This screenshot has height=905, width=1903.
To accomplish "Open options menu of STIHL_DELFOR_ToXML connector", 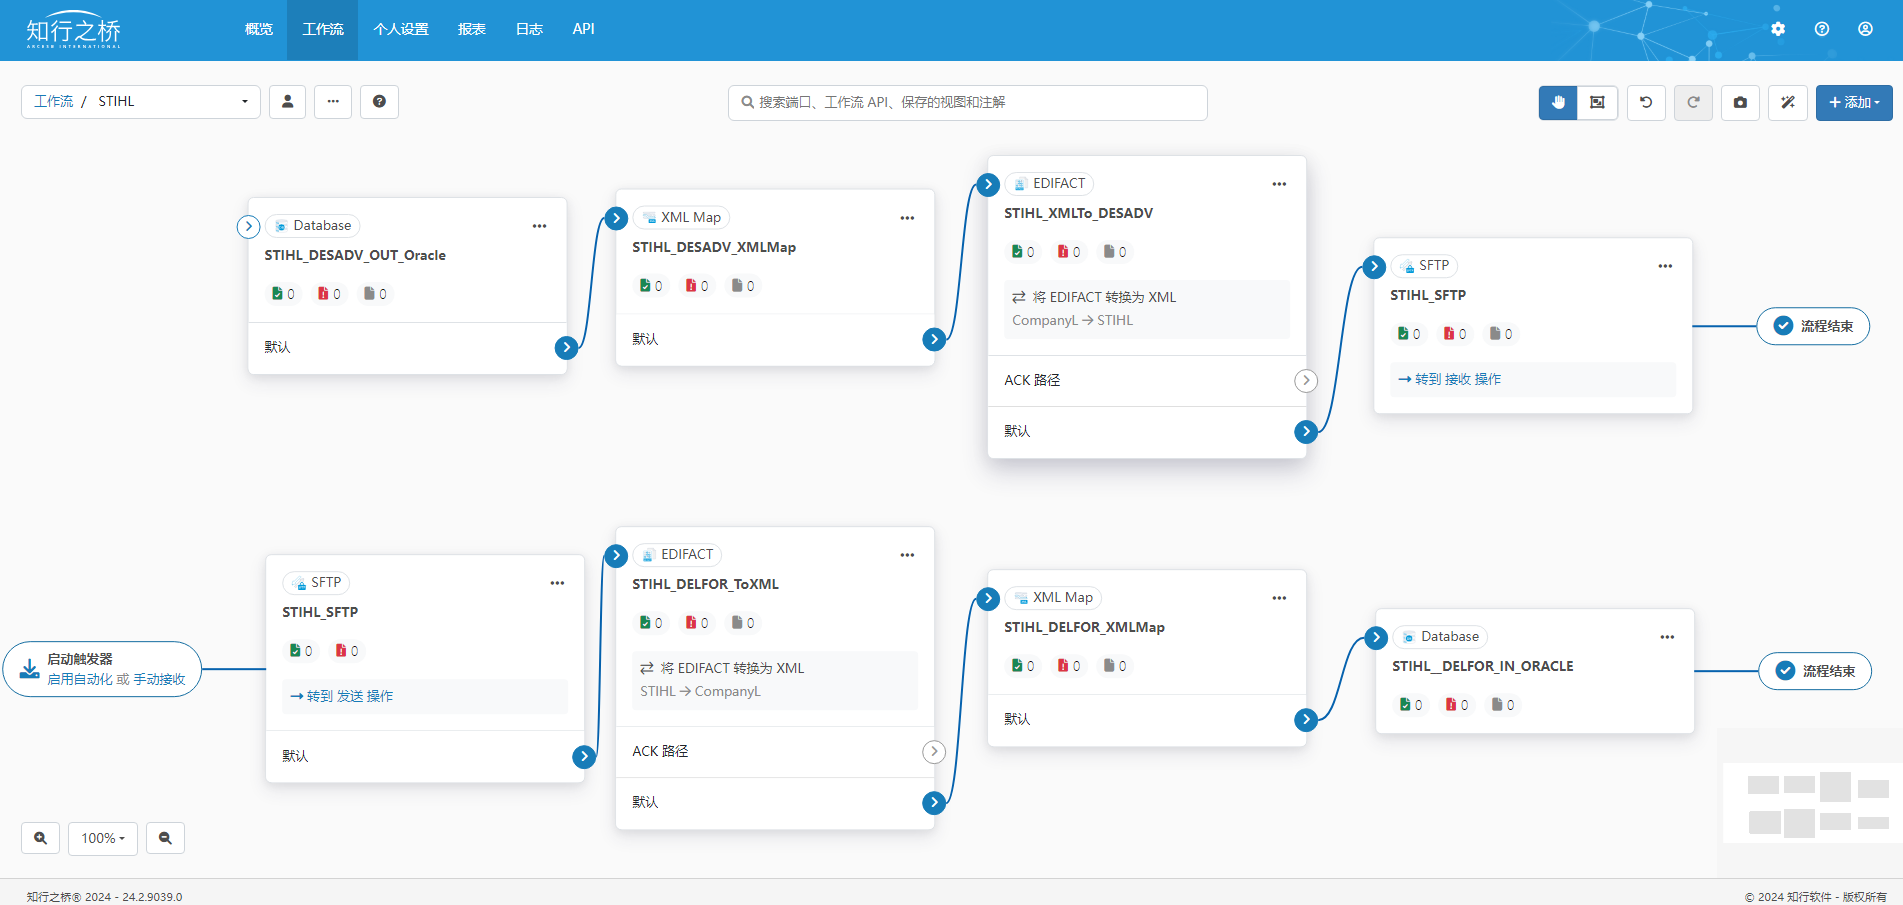I will pyautogui.click(x=908, y=555).
